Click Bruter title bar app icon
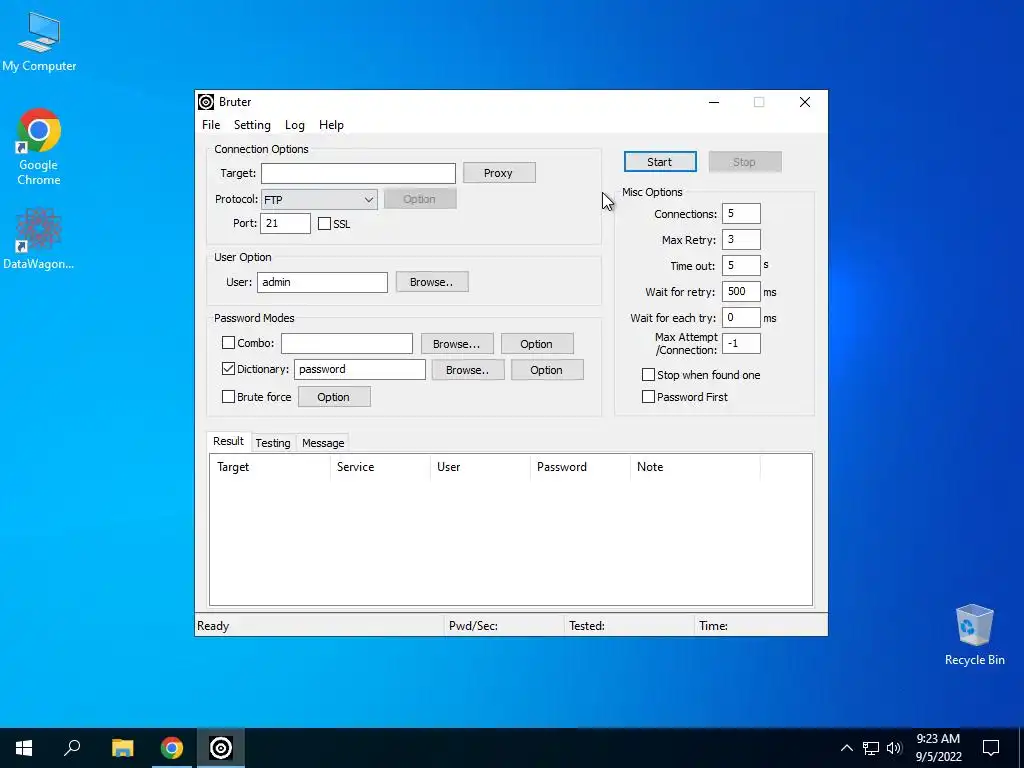1024x768 pixels. pyautogui.click(x=206, y=102)
